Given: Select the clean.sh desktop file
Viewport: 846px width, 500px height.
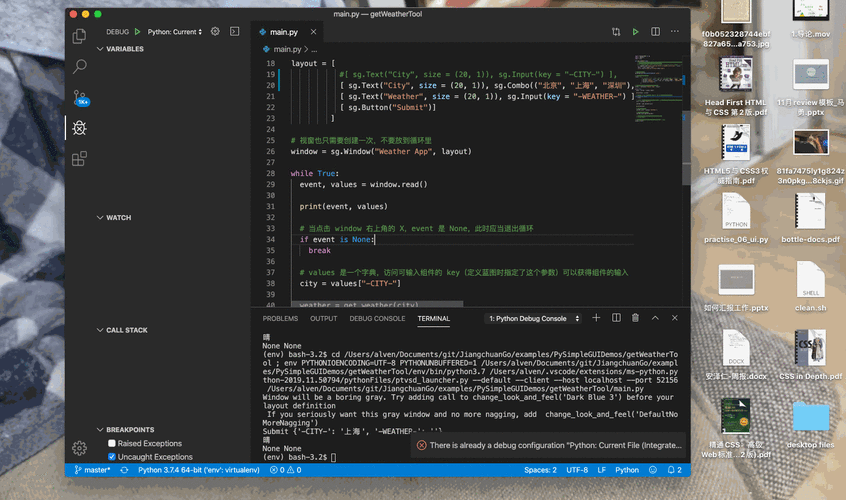Looking at the screenshot, I should [810, 286].
